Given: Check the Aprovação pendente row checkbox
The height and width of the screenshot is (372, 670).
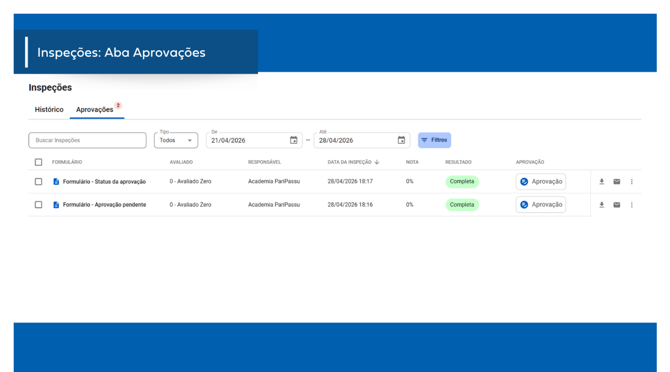Looking at the screenshot, I should [38, 205].
